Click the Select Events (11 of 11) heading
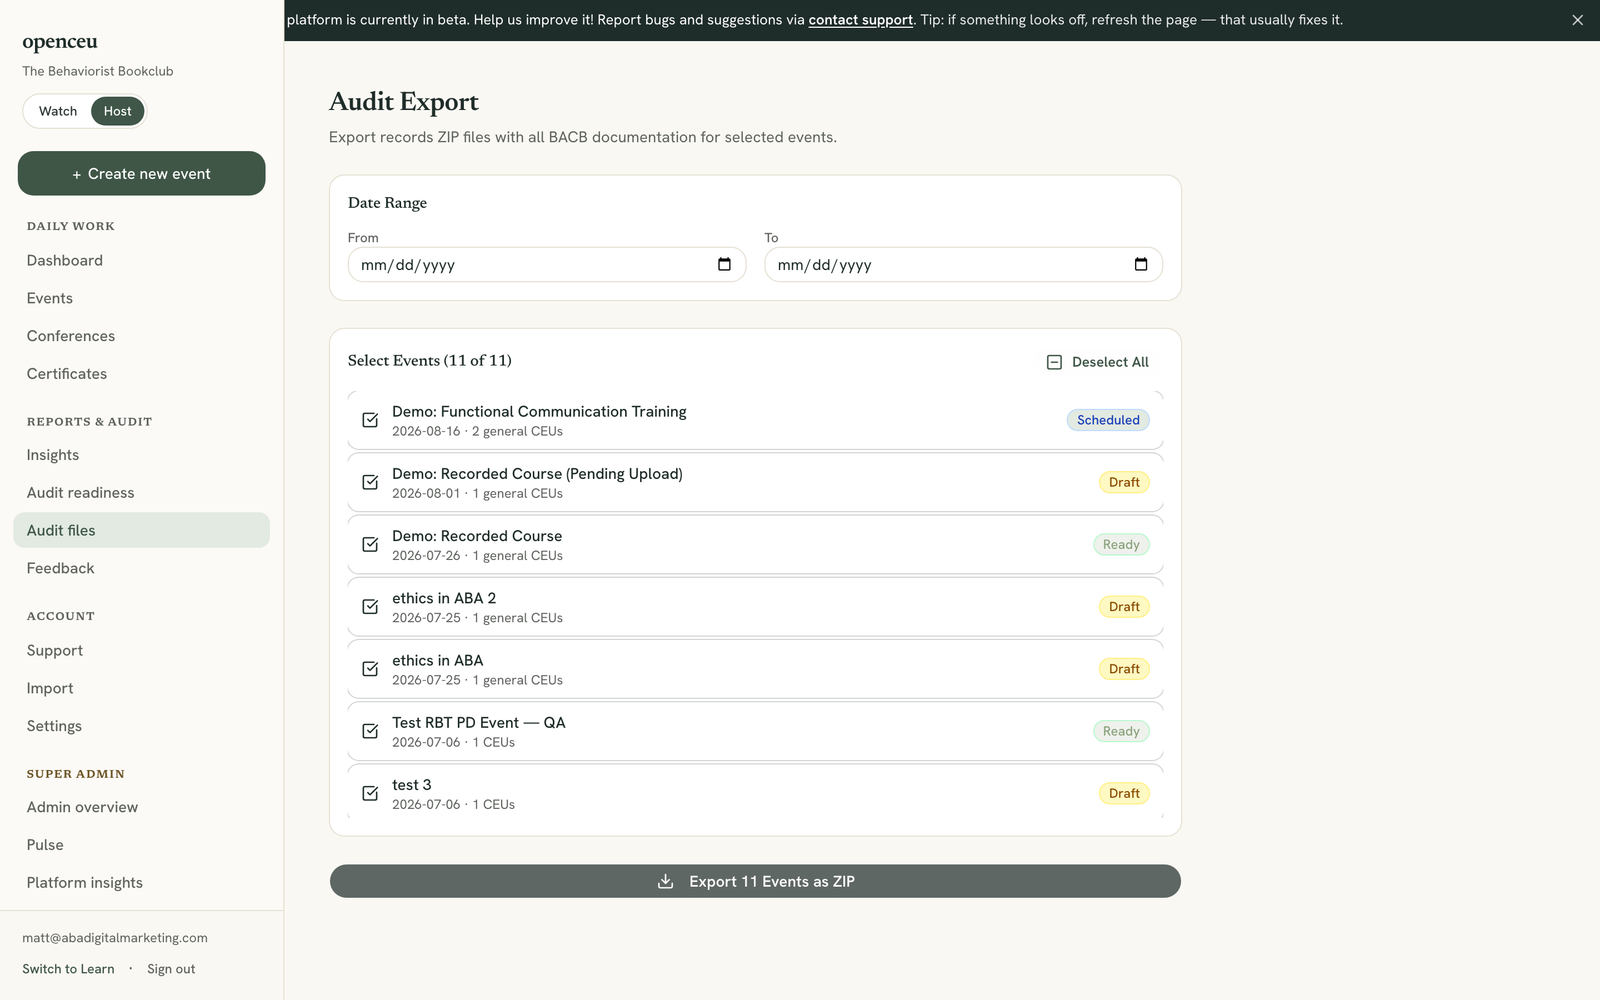Image resolution: width=1600 pixels, height=1000 pixels. [x=430, y=360]
